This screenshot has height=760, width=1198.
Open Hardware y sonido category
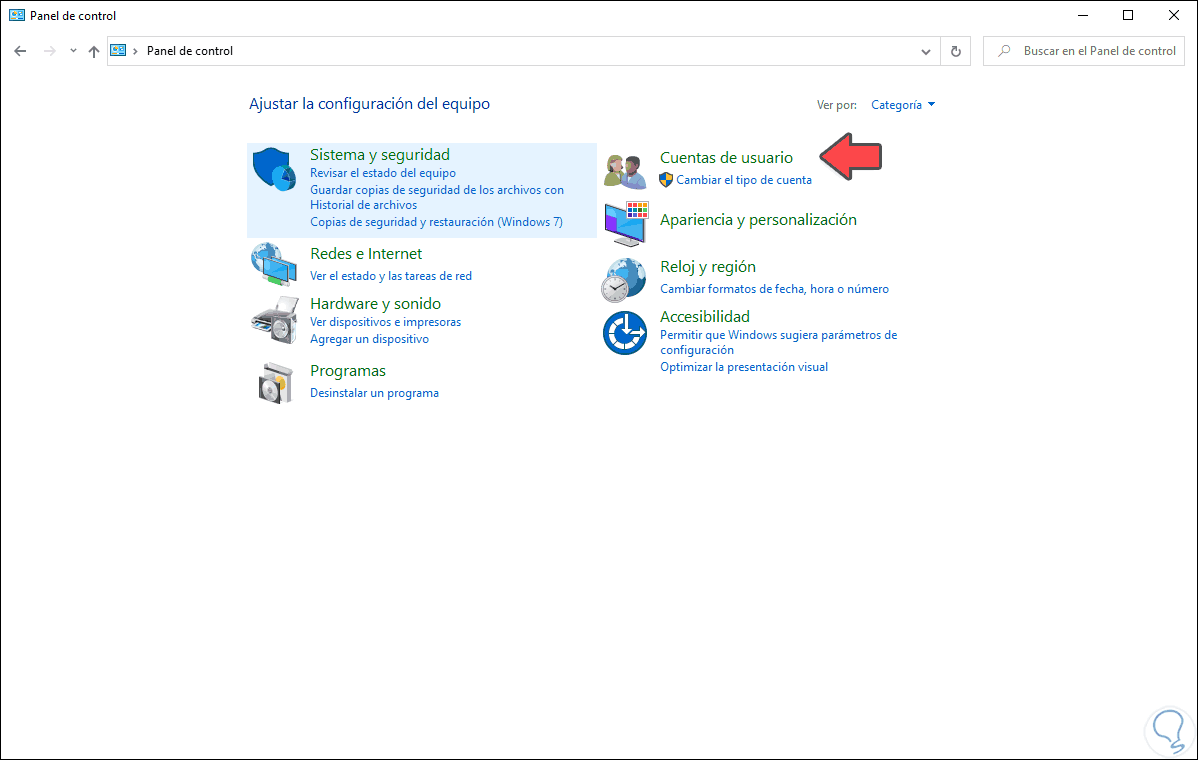click(375, 303)
